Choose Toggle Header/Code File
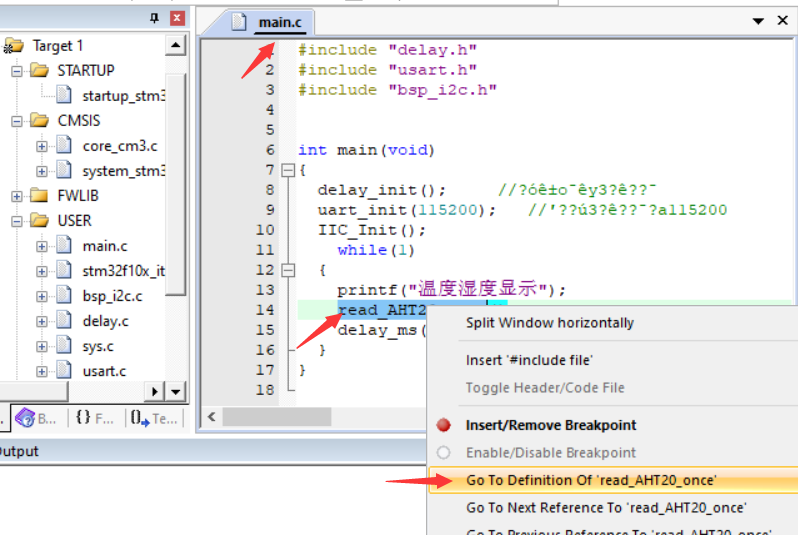Screen dimensions: 798x535 [545, 388]
